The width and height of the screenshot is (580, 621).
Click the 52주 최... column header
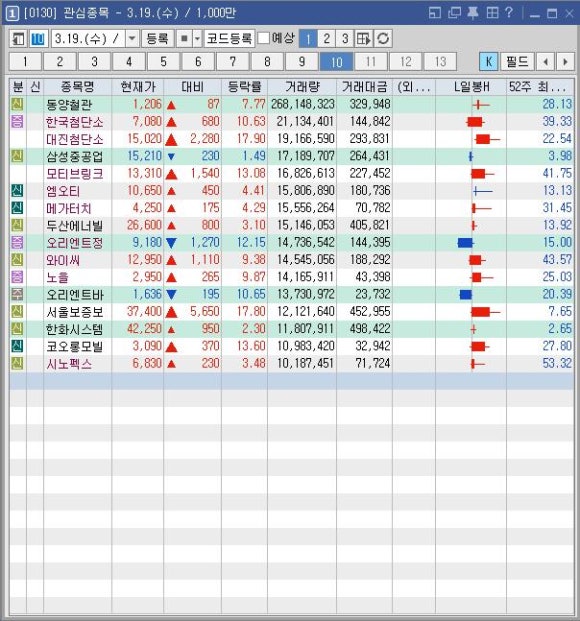540,87
